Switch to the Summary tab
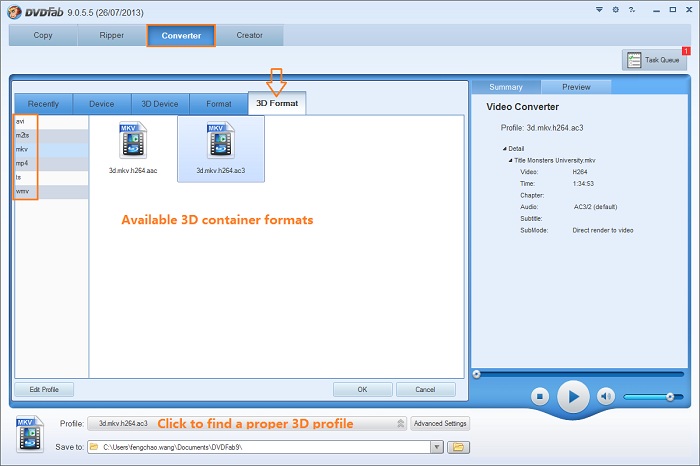 pos(506,87)
